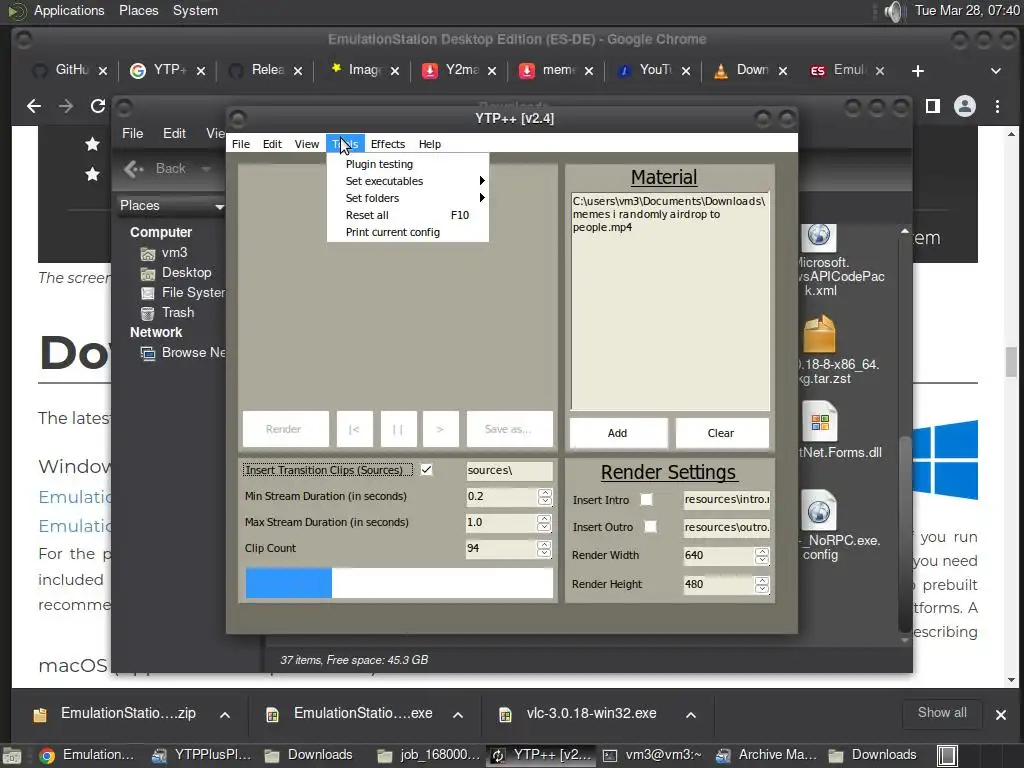Click the skip-to-start playback button
Screen dimensions: 1024x768
355,429
